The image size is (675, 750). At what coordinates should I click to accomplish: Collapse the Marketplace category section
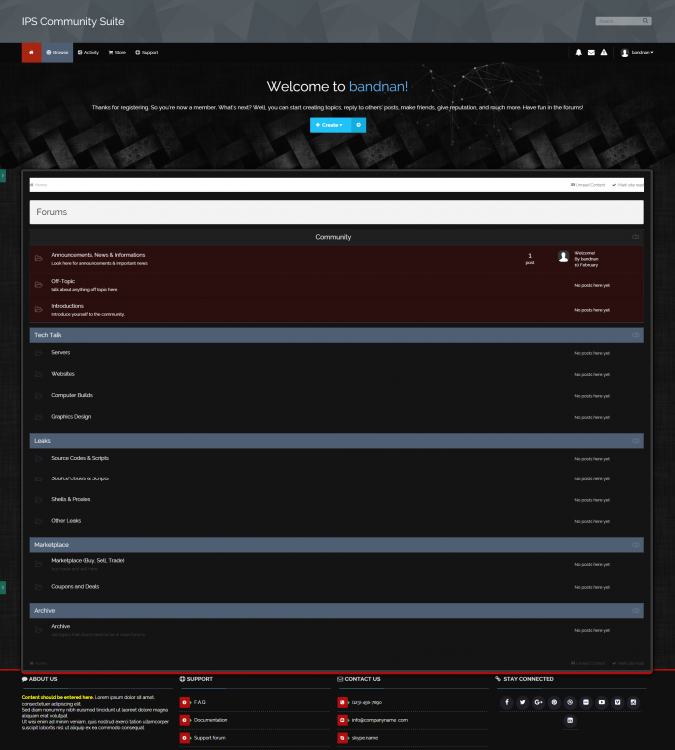click(x=636, y=545)
